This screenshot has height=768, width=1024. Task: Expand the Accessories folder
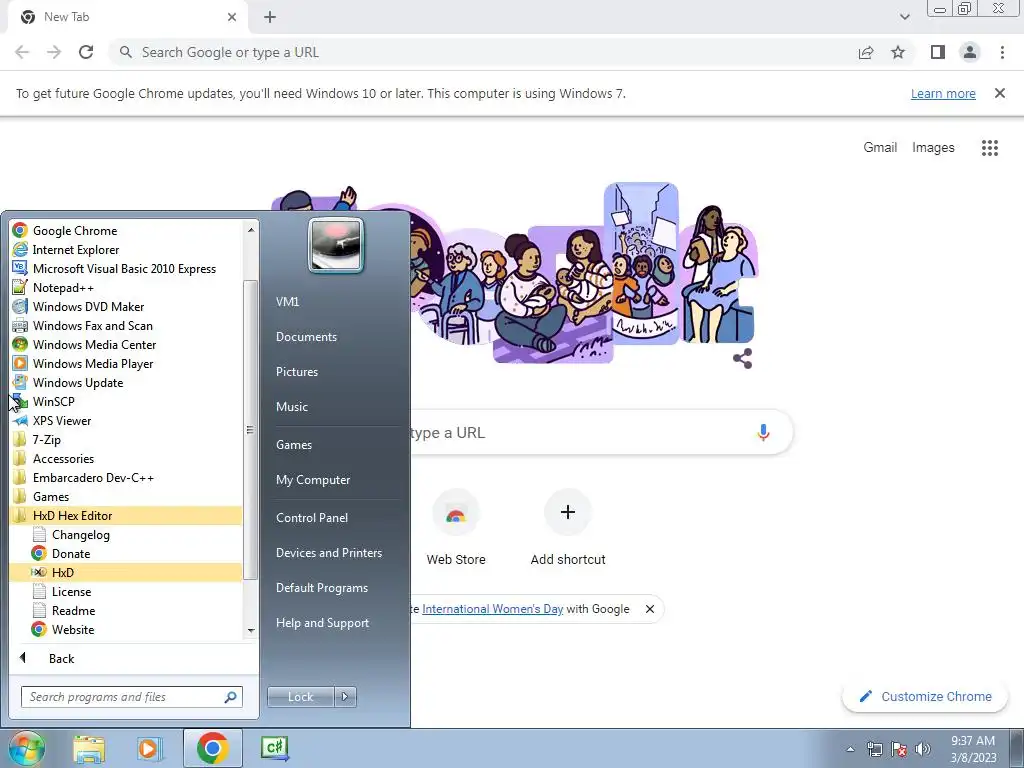pyautogui.click(x=126, y=458)
